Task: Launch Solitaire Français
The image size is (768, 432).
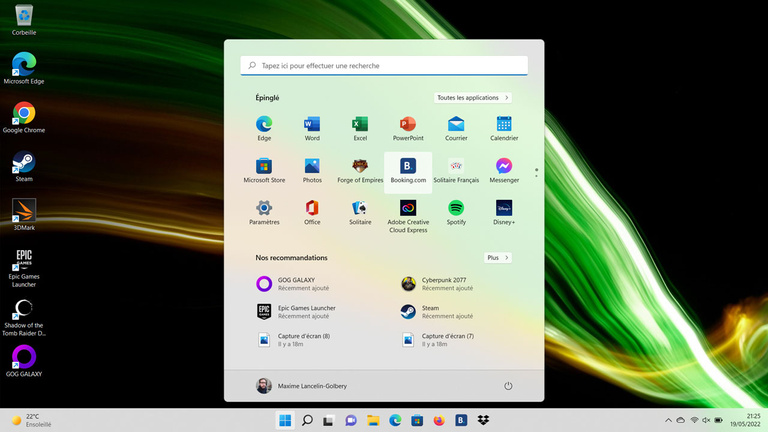Action: click(456, 170)
